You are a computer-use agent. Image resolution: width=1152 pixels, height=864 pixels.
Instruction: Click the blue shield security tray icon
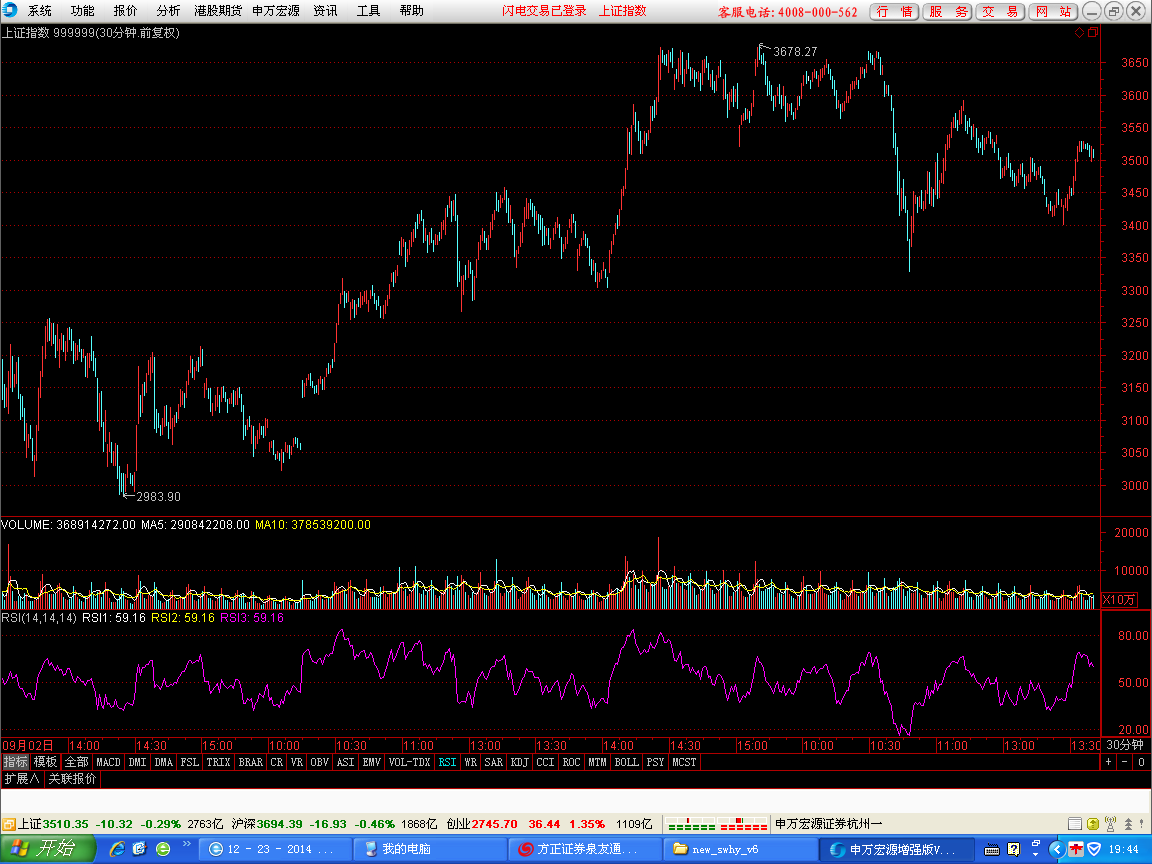(1094, 849)
